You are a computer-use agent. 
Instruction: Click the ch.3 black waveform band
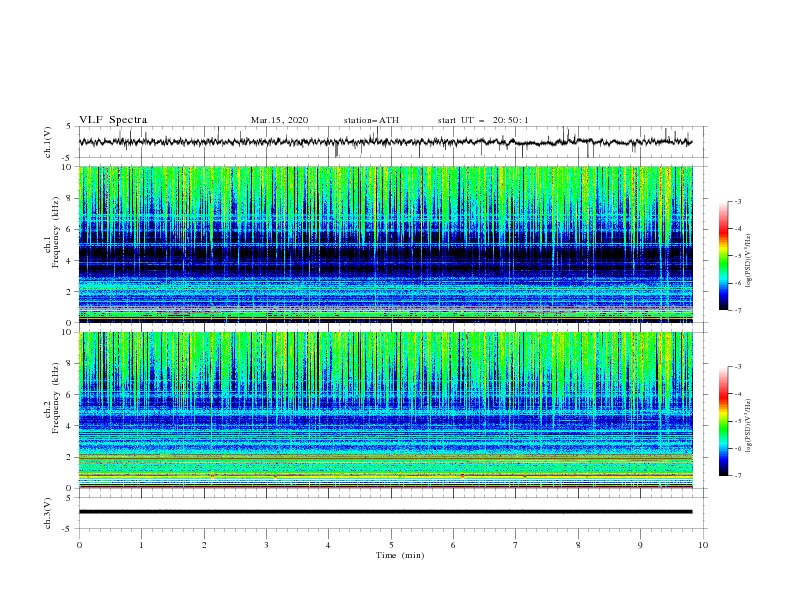click(385, 512)
